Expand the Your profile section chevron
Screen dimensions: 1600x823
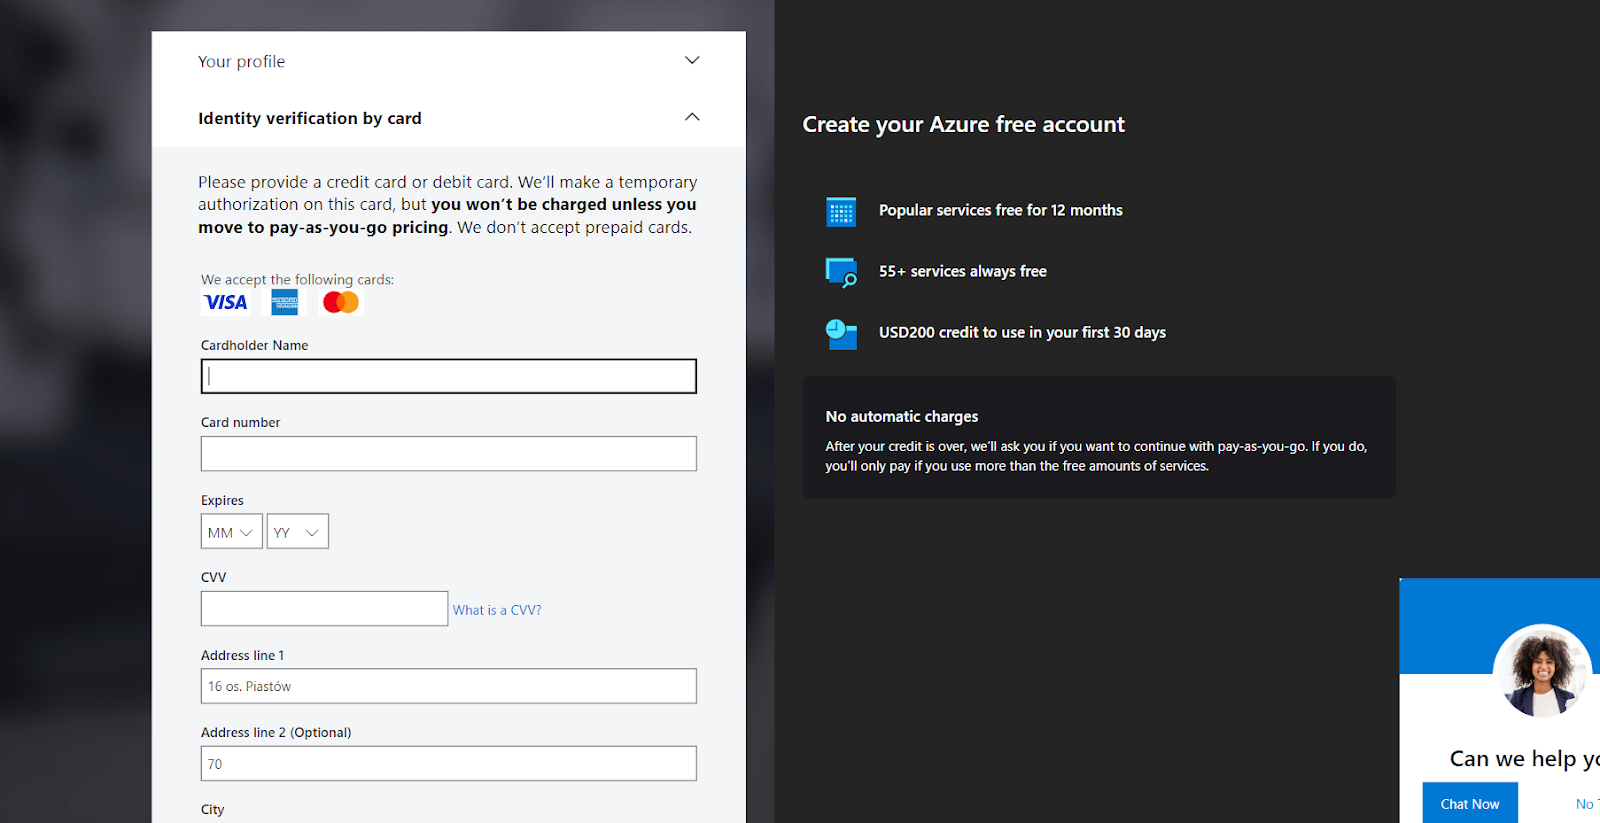[691, 61]
